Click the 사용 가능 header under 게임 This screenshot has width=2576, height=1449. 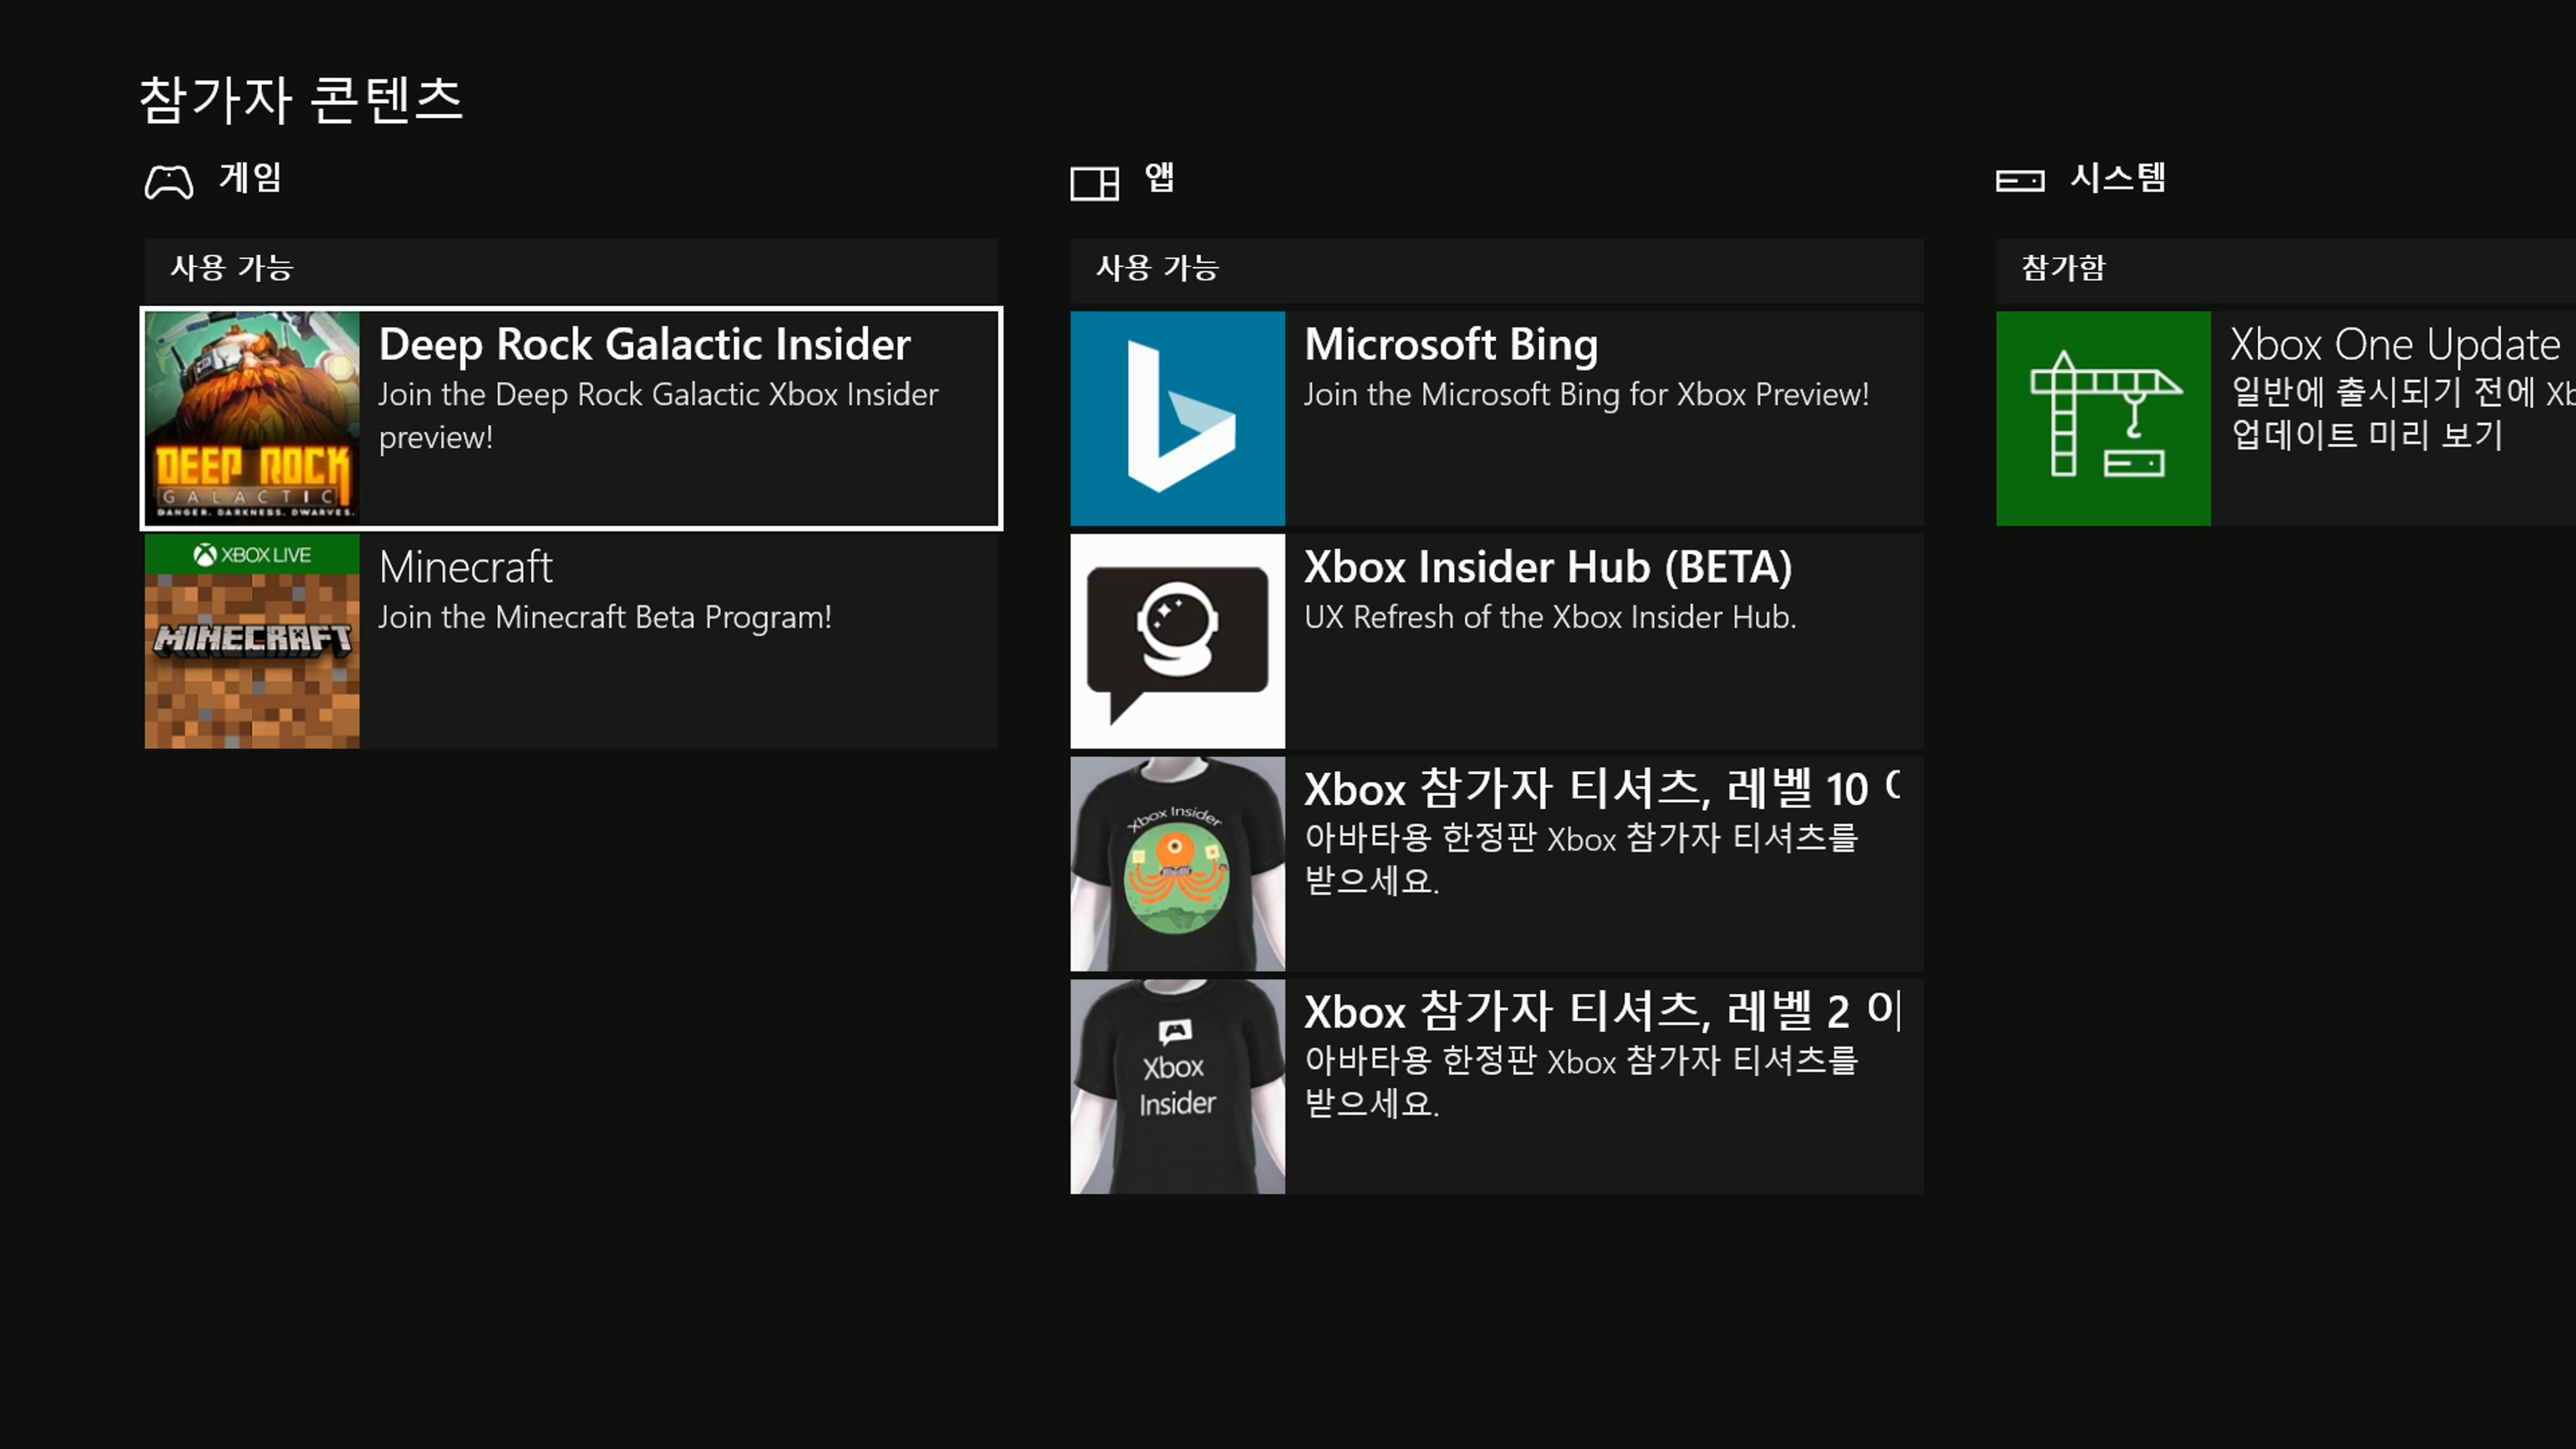pyautogui.click(x=571, y=269)
